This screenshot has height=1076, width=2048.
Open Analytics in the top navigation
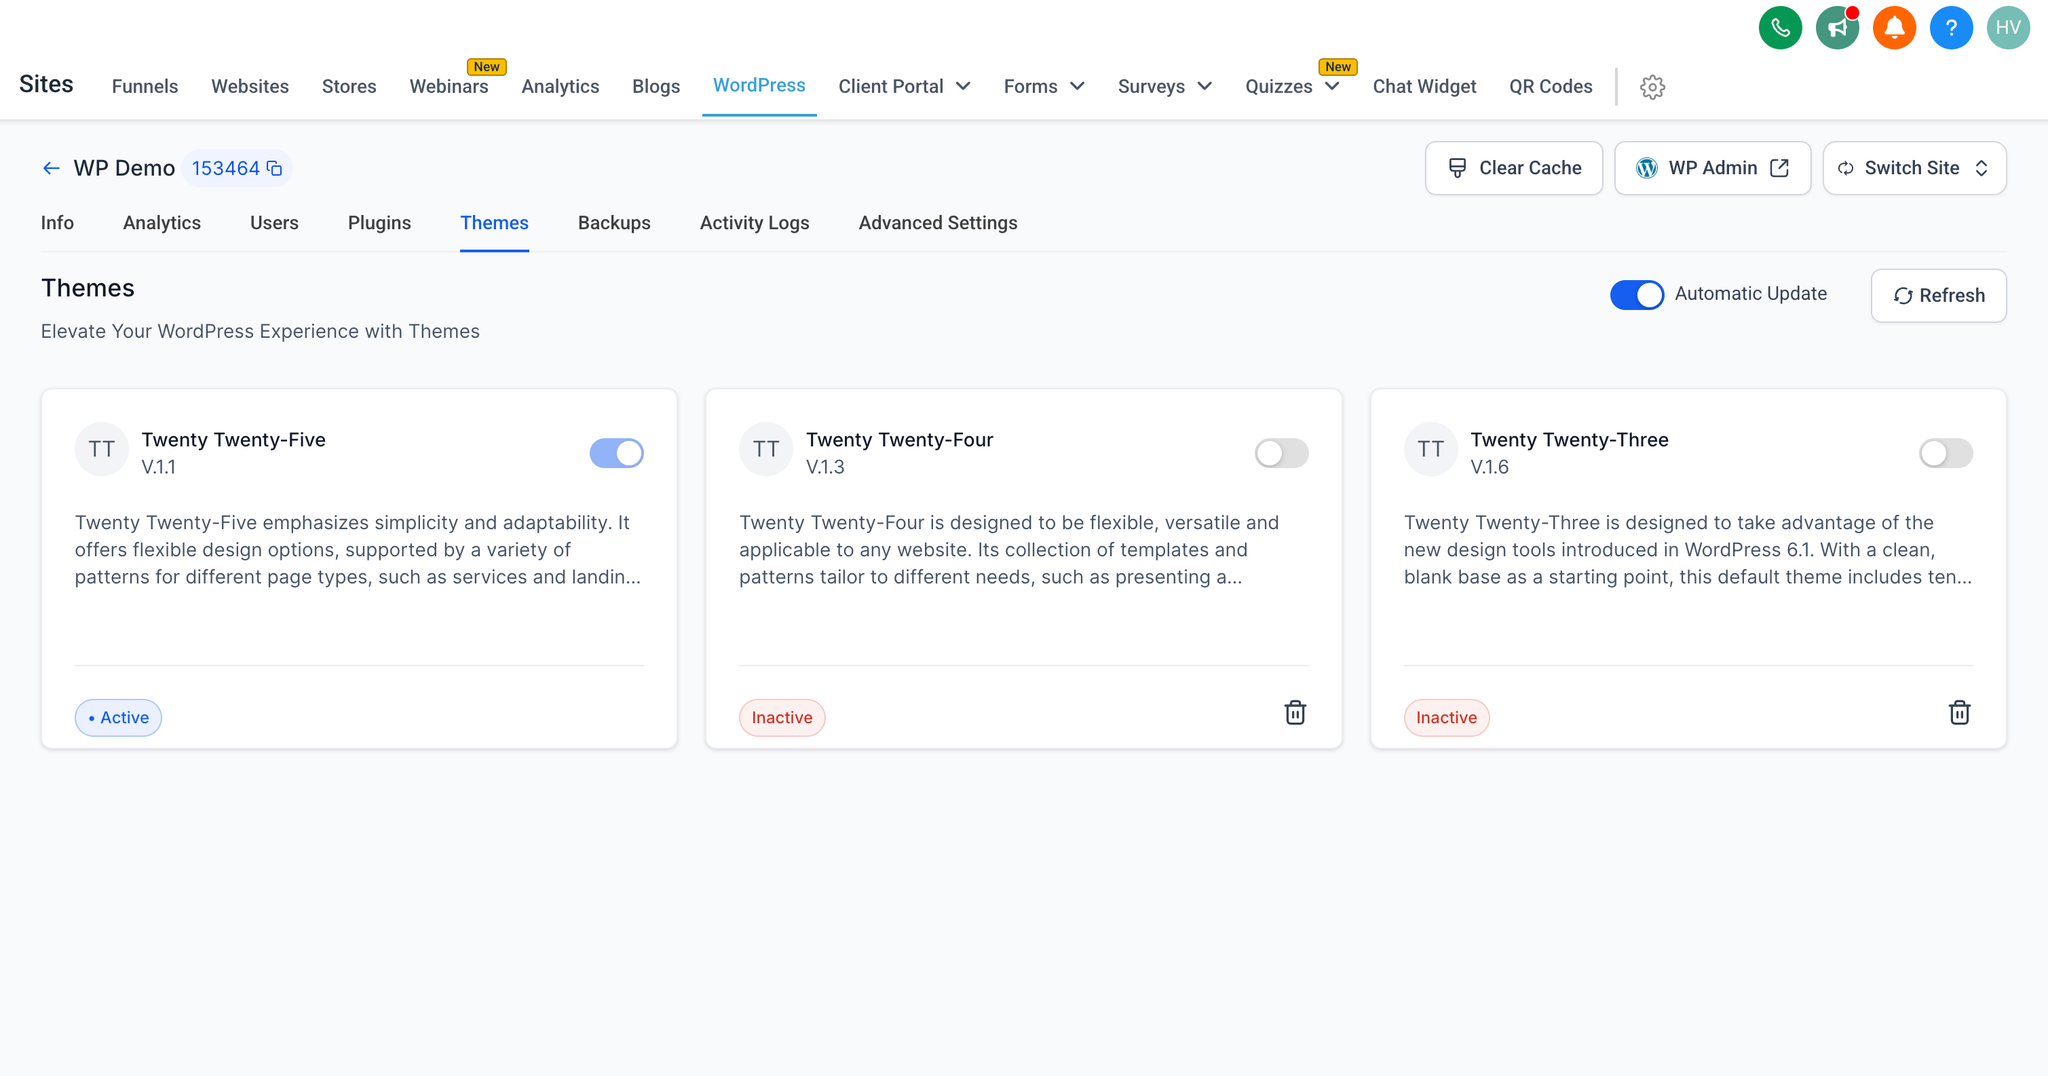(560, 86)
